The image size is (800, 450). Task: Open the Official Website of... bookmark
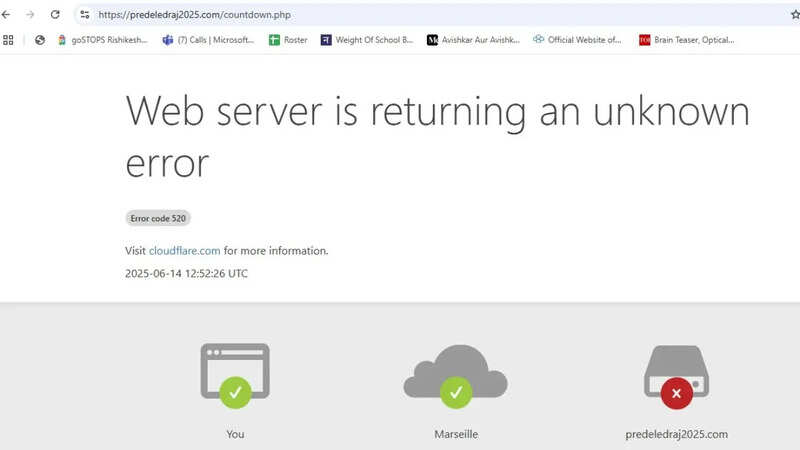pyautogui.click(x=577, y=40)
